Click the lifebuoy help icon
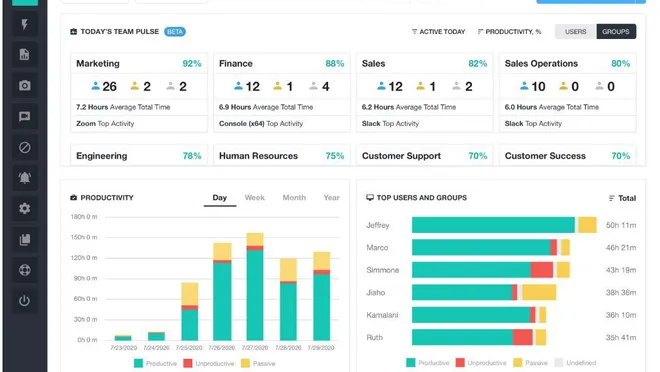The height and width of the screenshot is (372, 660). (x=24, y=270)
